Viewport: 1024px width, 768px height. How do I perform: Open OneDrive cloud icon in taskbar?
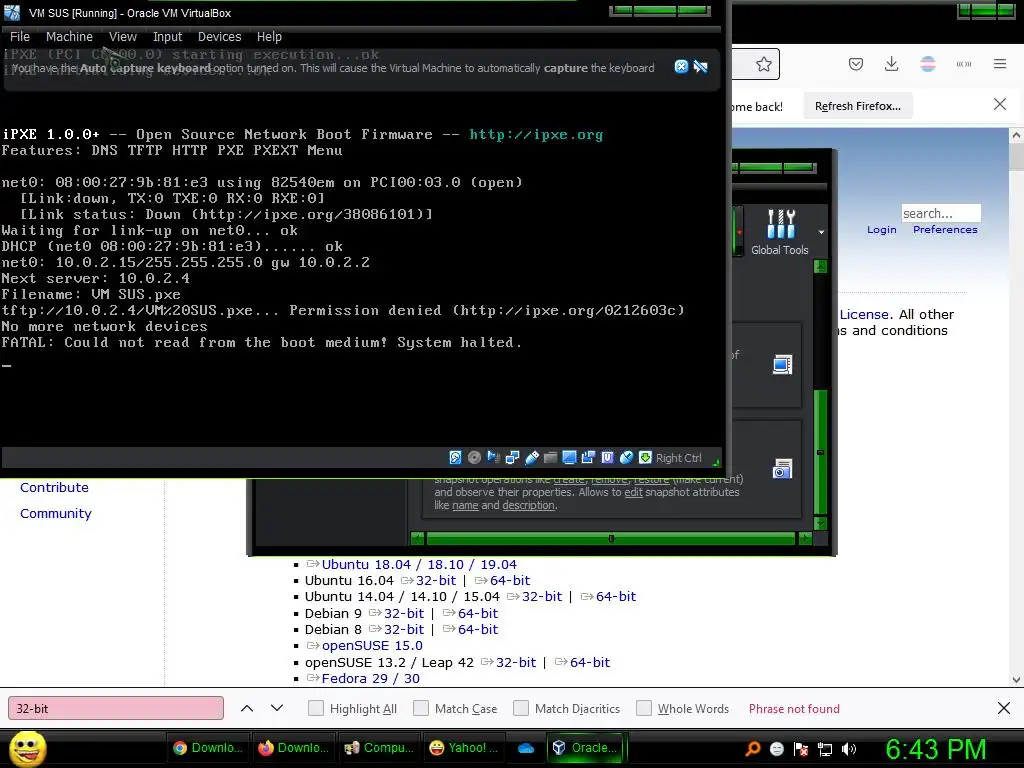coord(526,748)
